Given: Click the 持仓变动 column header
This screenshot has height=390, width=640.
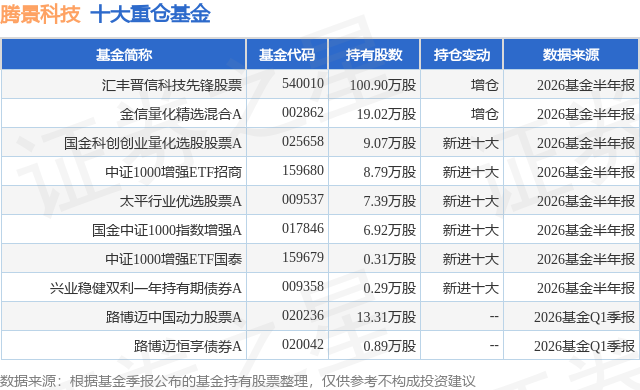Looking at the screenshot, I should point(462,55).
